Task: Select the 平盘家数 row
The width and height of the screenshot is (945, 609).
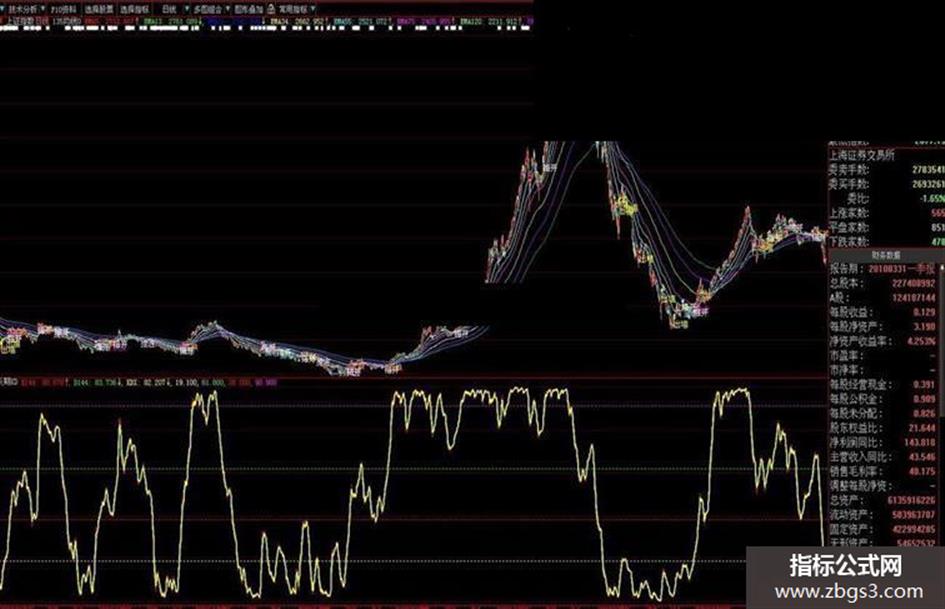Action: click(887, 227)
